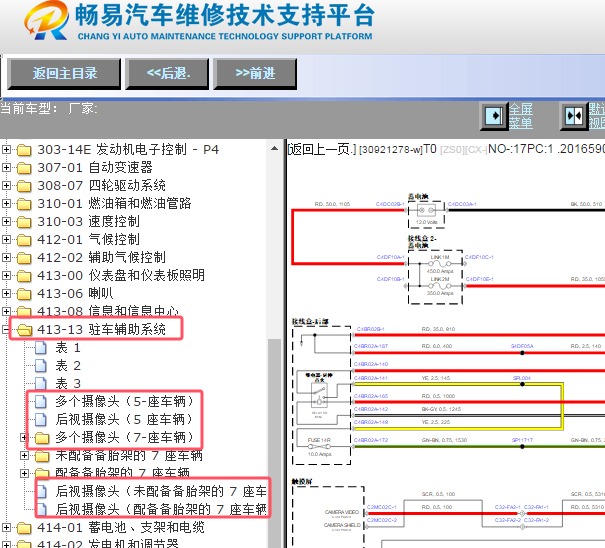Click folder icon of 310-01 燃油箱和燃油管路
605x548 pixels.
click(24, 204)
